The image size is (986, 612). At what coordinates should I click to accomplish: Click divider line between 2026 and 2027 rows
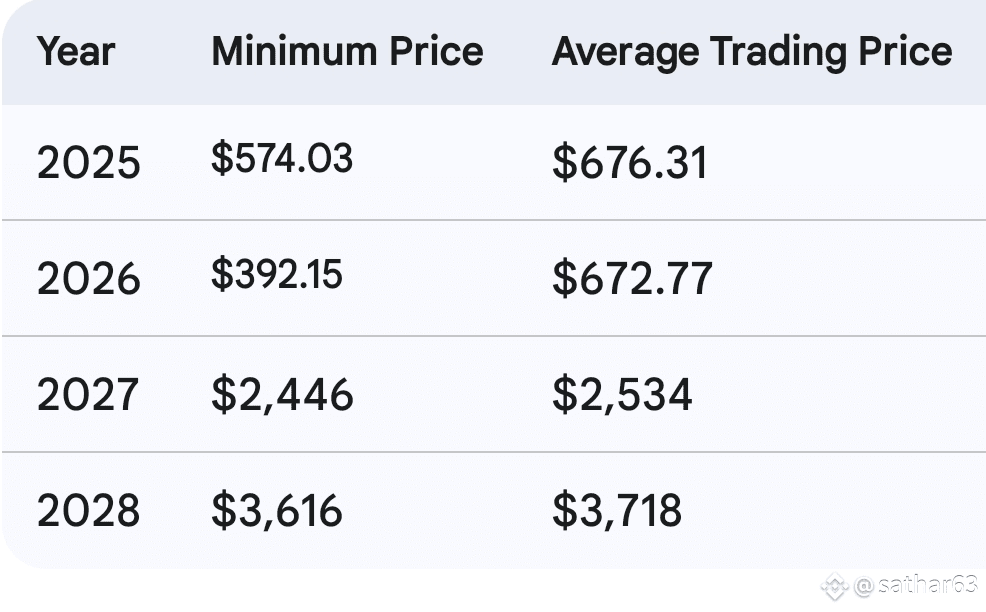pos(493,336)
